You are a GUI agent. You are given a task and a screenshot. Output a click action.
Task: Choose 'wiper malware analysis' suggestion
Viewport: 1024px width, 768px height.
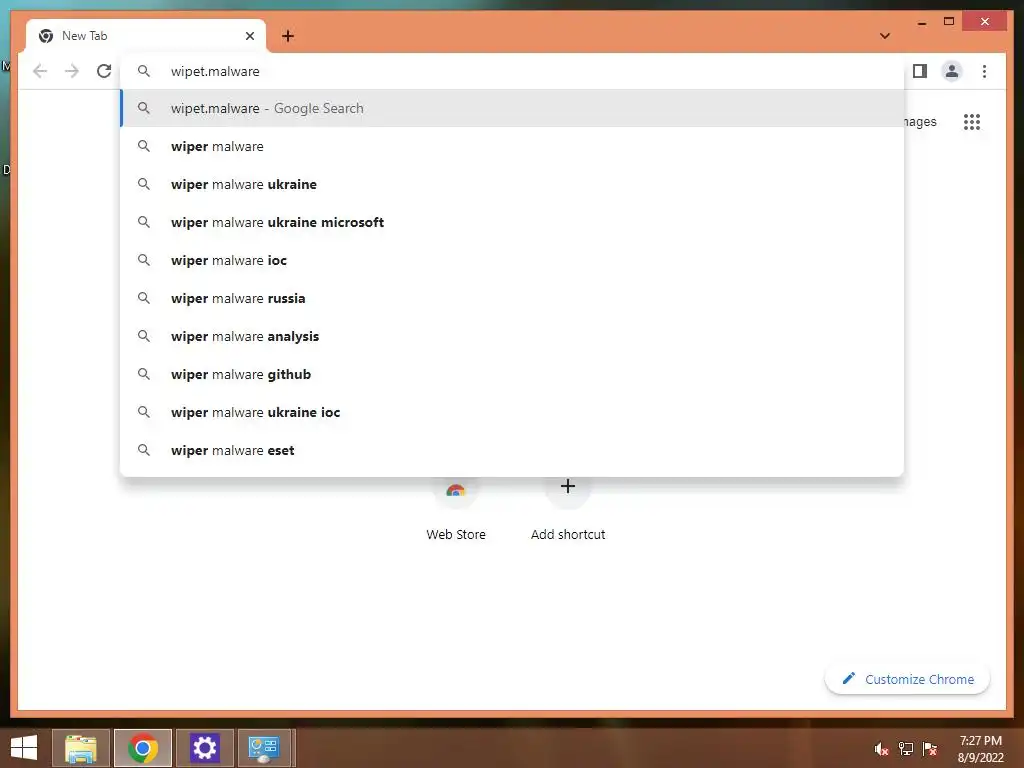(x=513, y=336)
